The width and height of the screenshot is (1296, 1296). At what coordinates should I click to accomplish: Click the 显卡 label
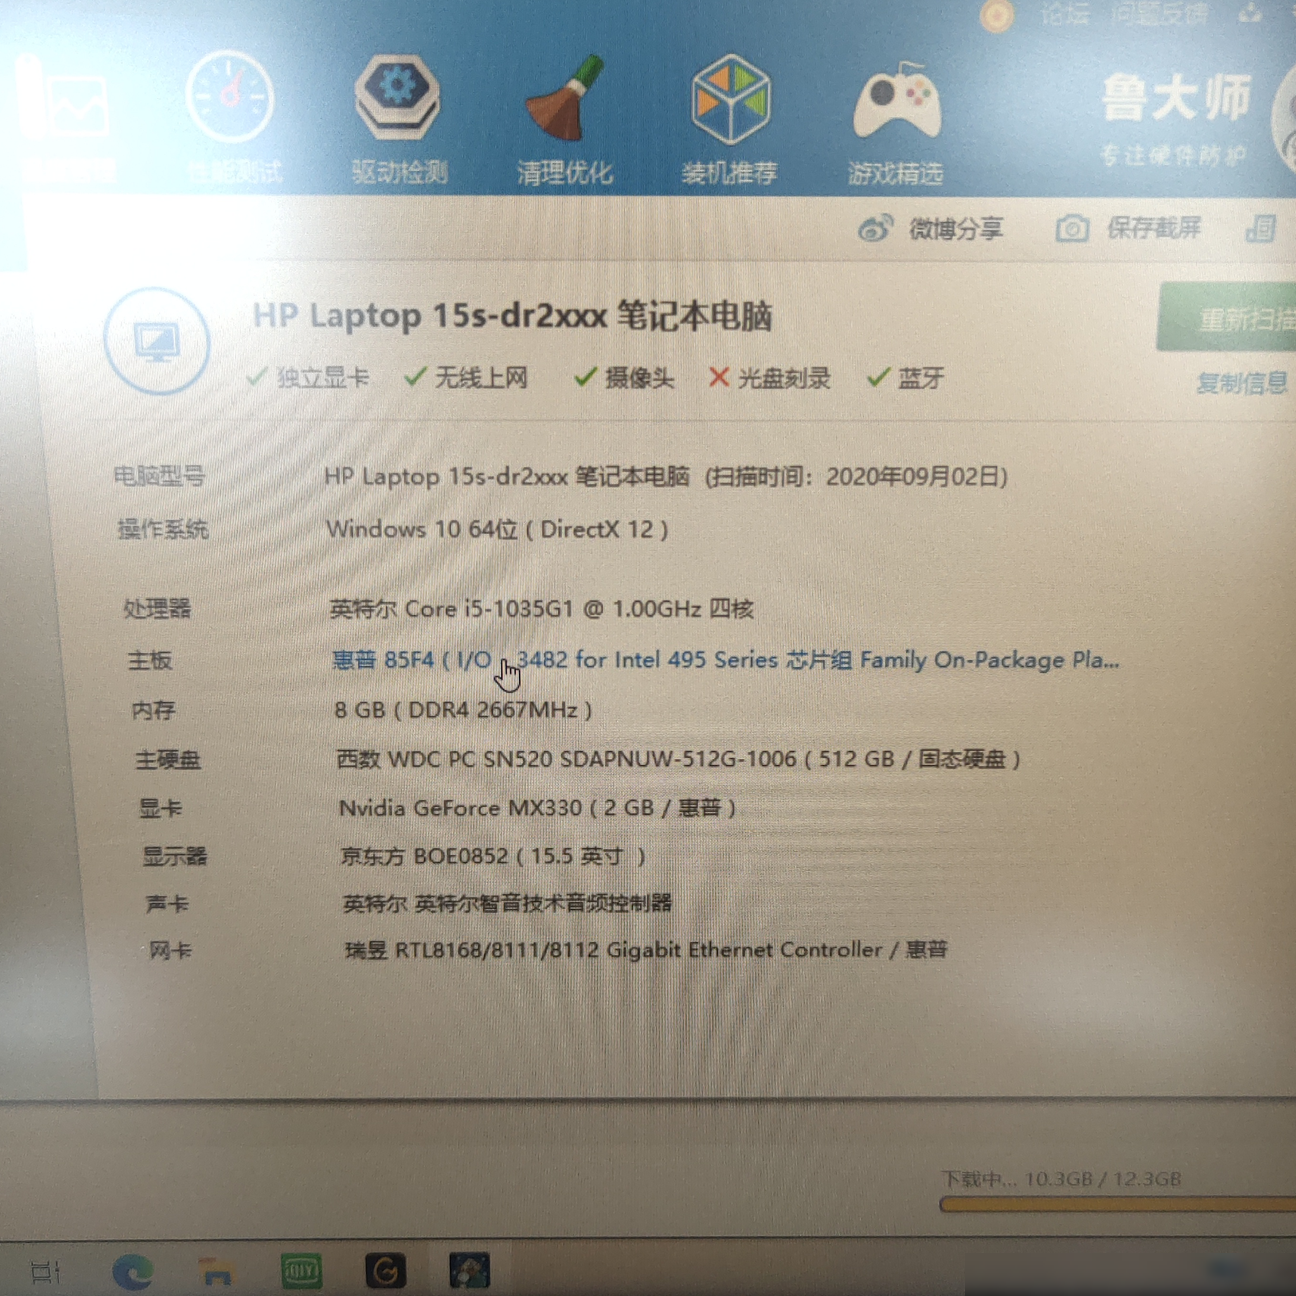[x=161, y=808]
